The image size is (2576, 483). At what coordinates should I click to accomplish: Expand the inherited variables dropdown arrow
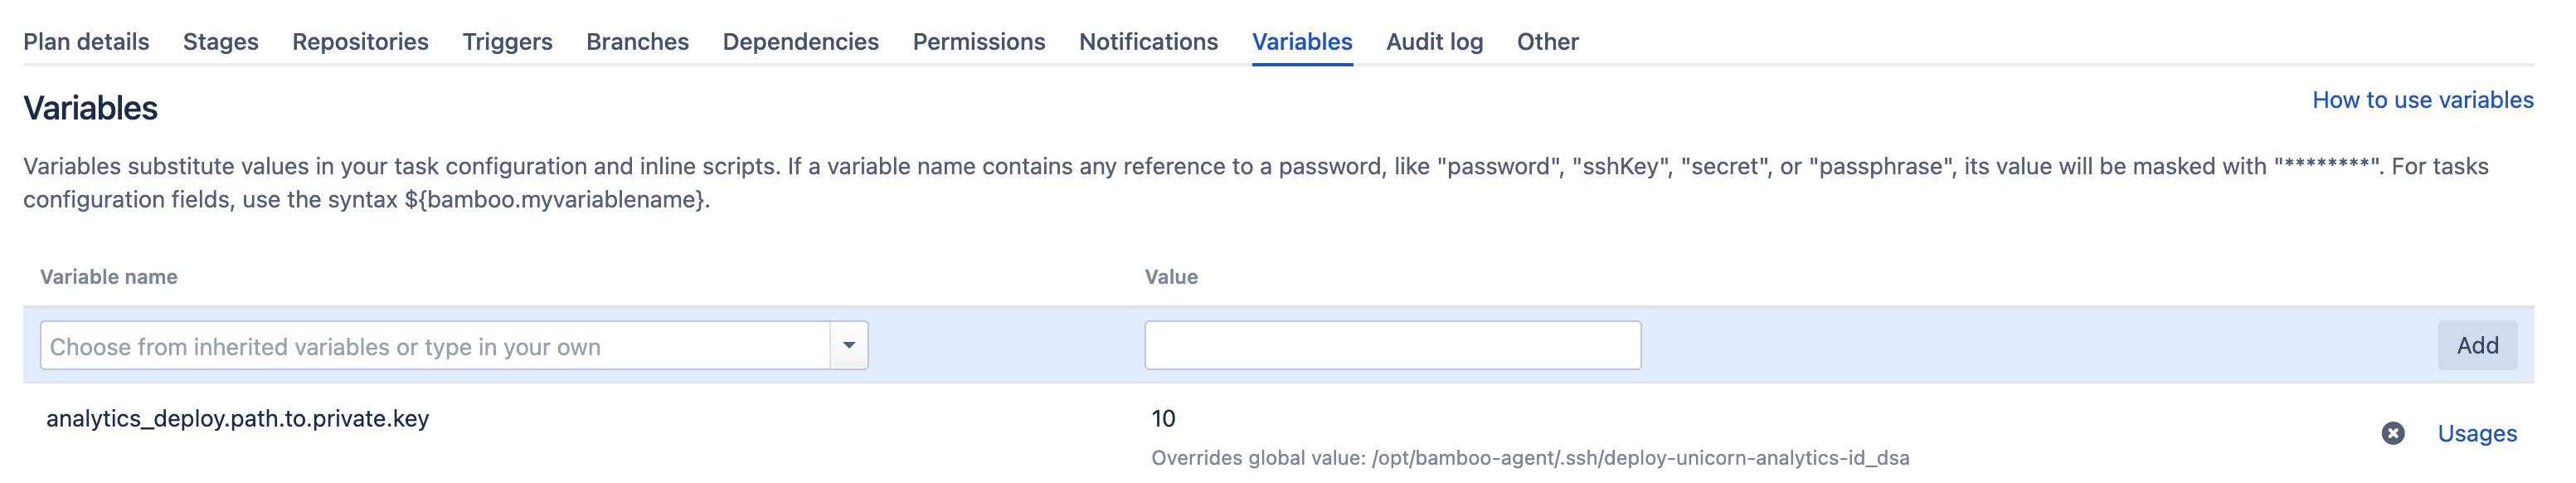pyautogui.click(x=848, y=345)
